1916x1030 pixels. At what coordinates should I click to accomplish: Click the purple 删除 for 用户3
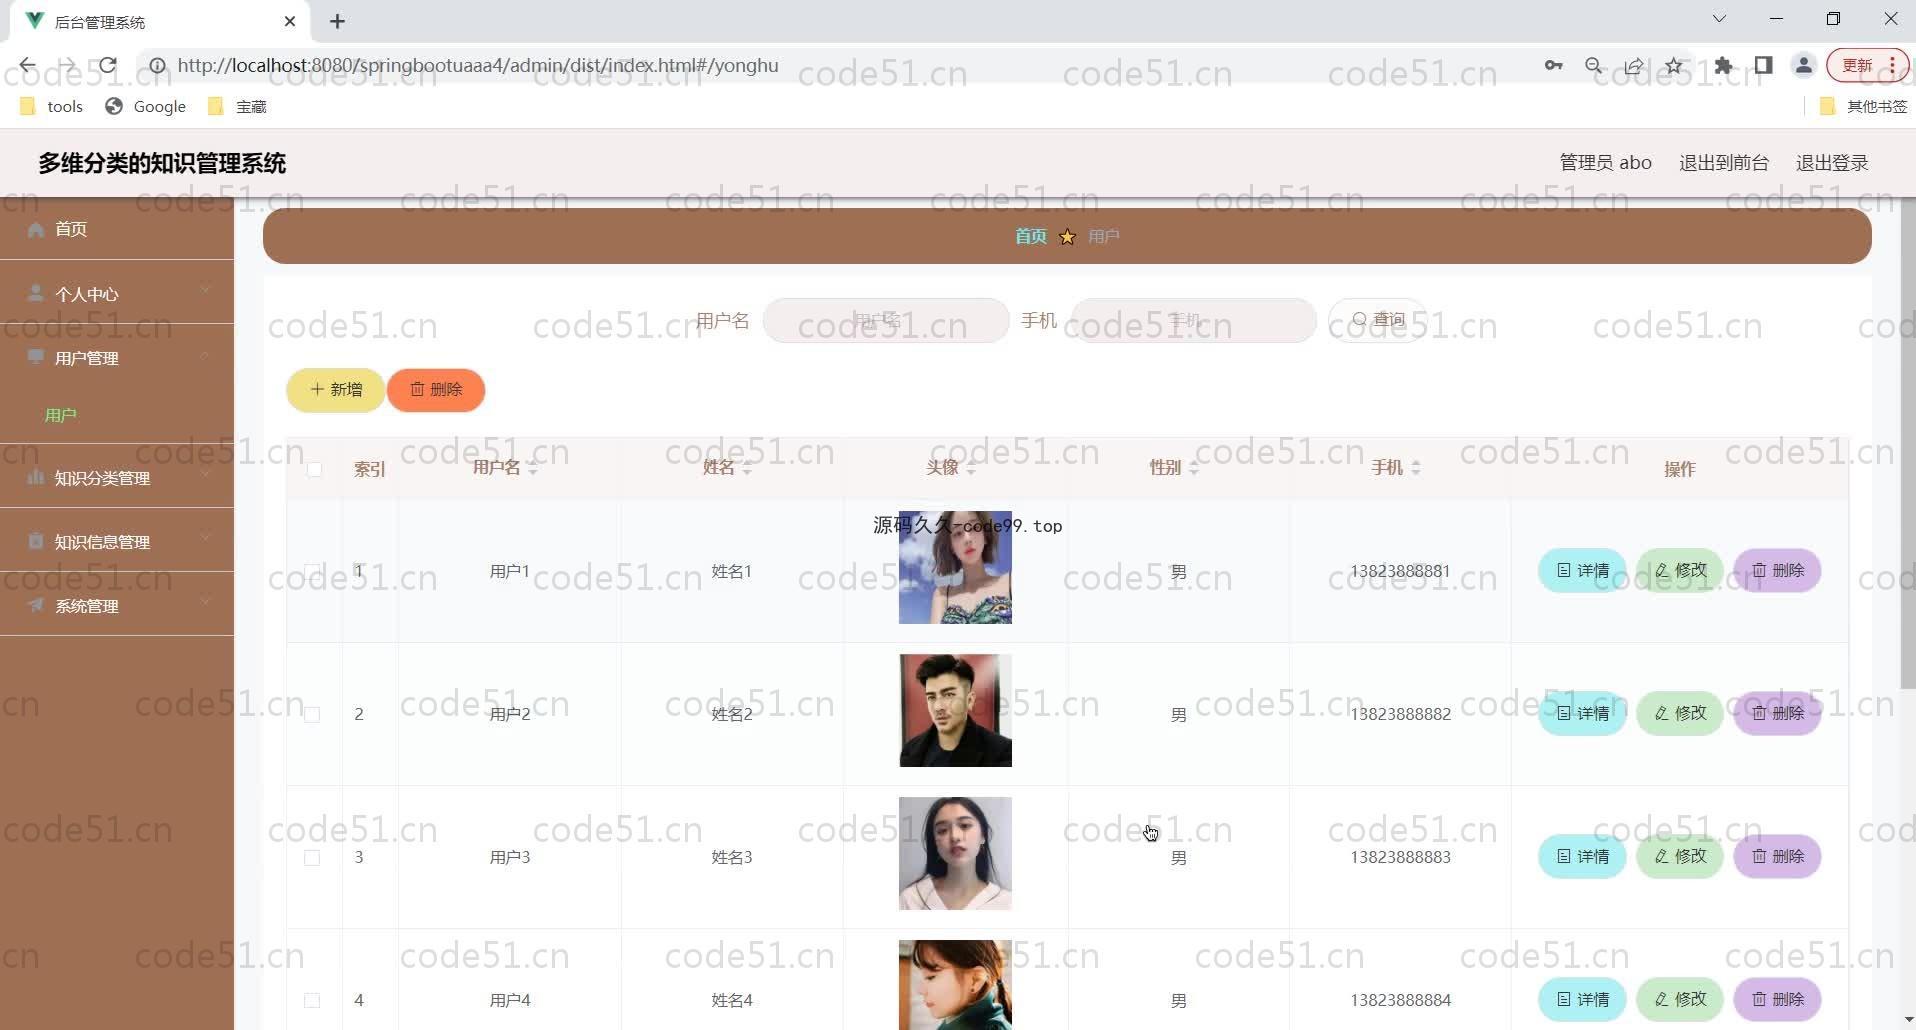[x=1777, y=857]
